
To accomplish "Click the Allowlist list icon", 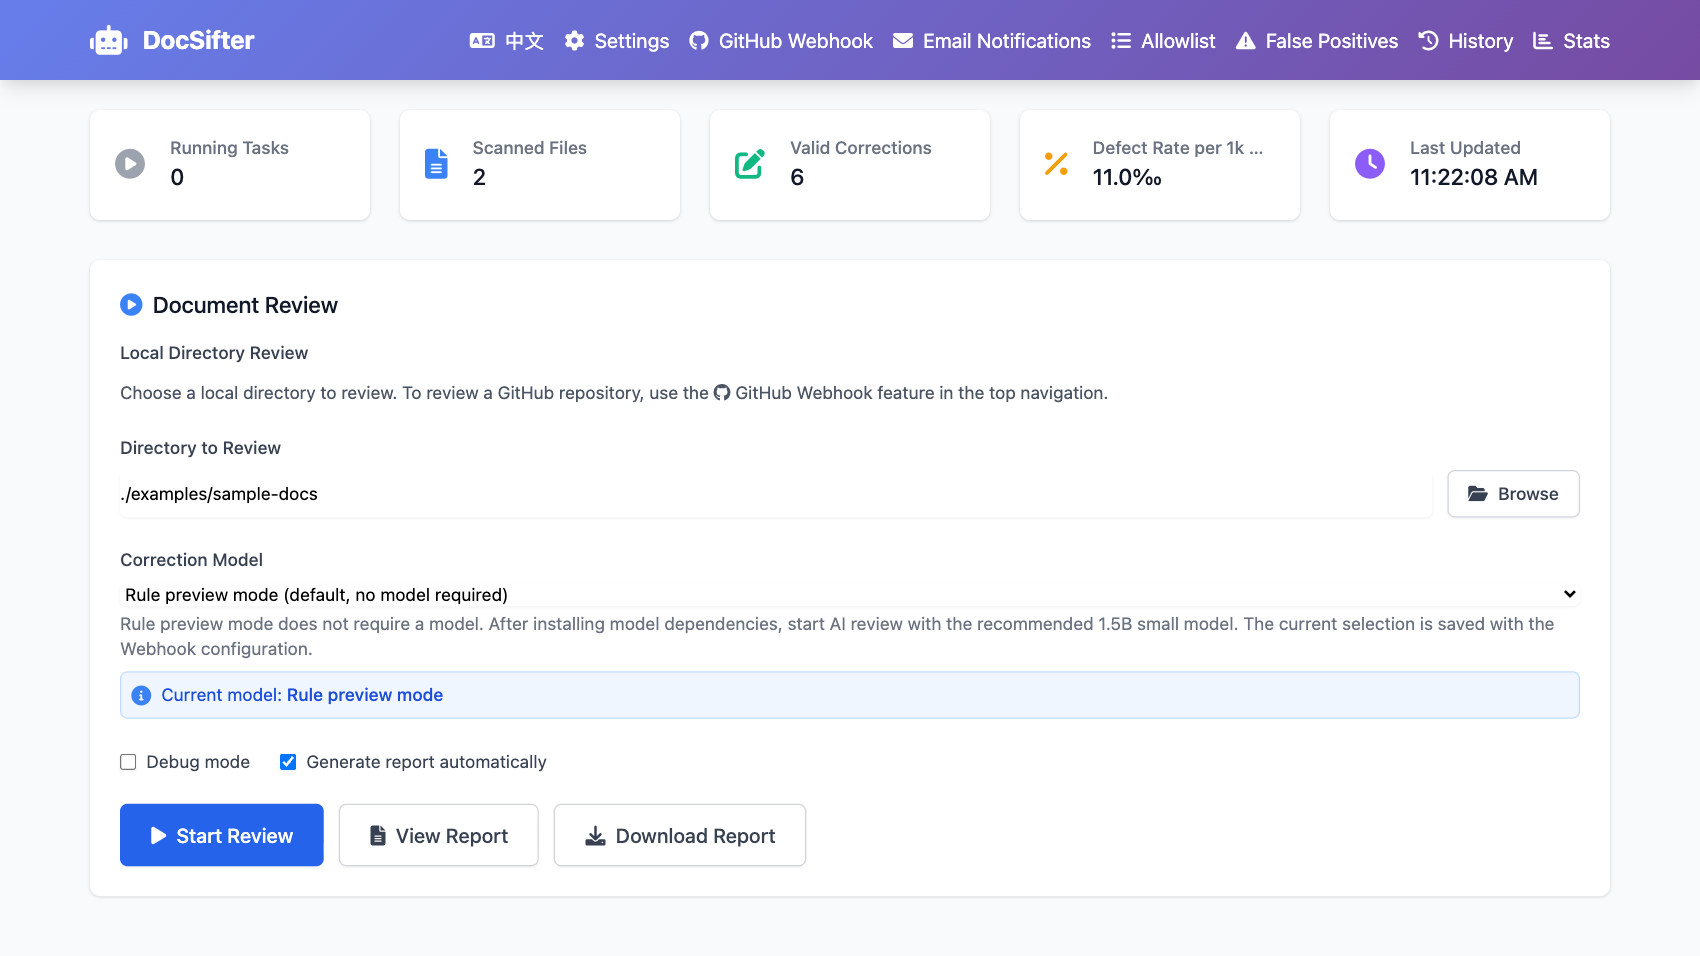I will tap(1121, 41).
